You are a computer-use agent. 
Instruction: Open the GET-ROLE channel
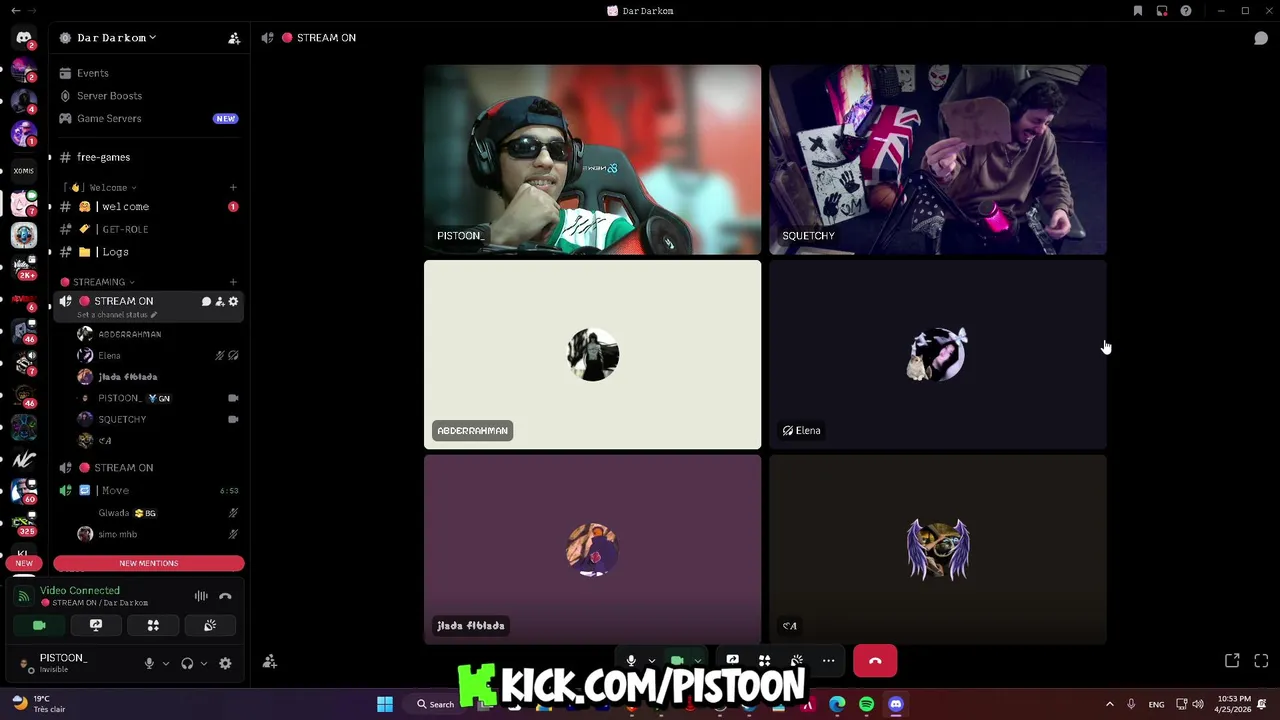click(125, 229)
